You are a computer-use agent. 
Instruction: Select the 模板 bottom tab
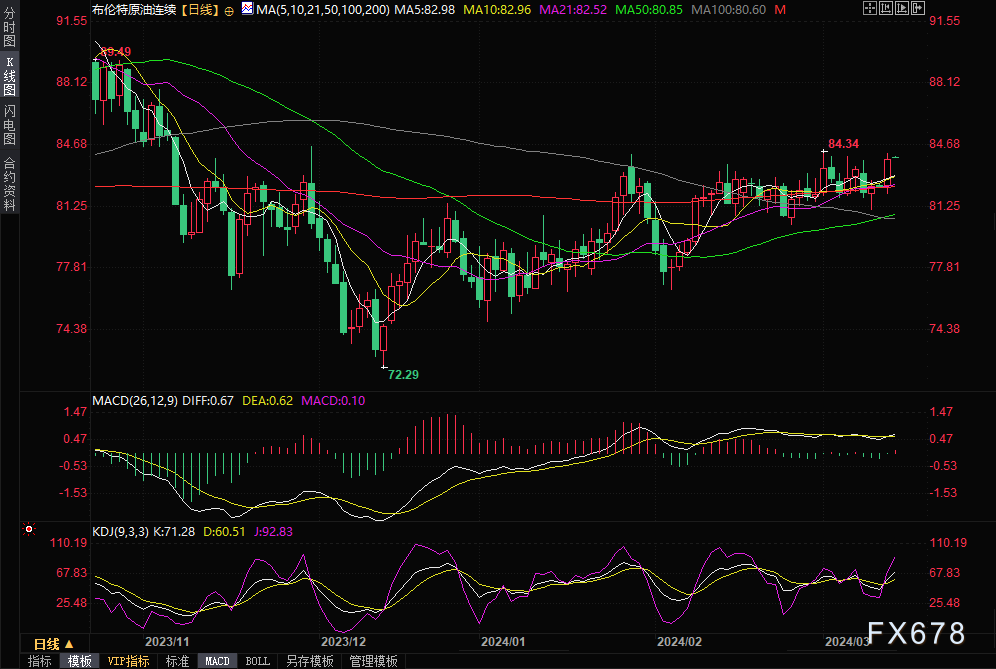(x=80, y=661)
